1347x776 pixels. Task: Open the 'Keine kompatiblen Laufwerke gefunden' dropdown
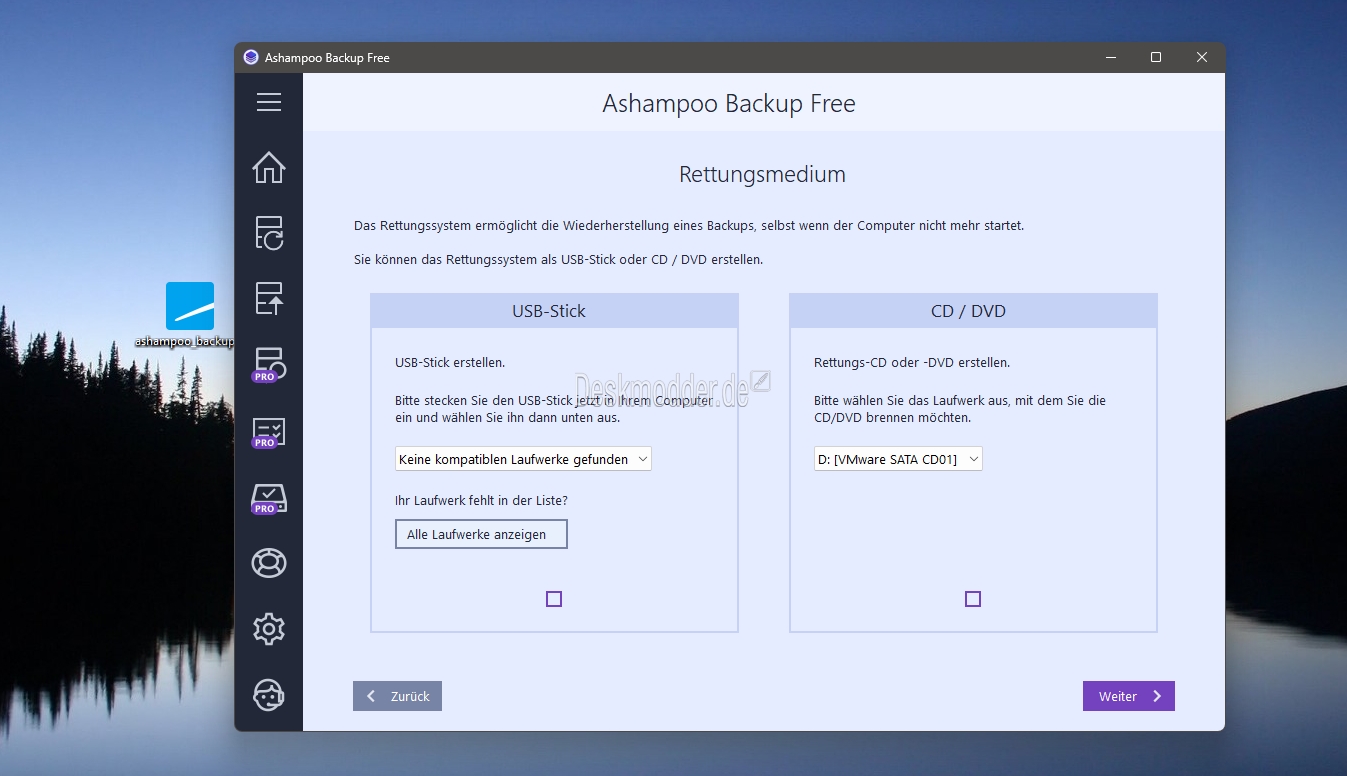pyautogui.click(x=523, y=459)
